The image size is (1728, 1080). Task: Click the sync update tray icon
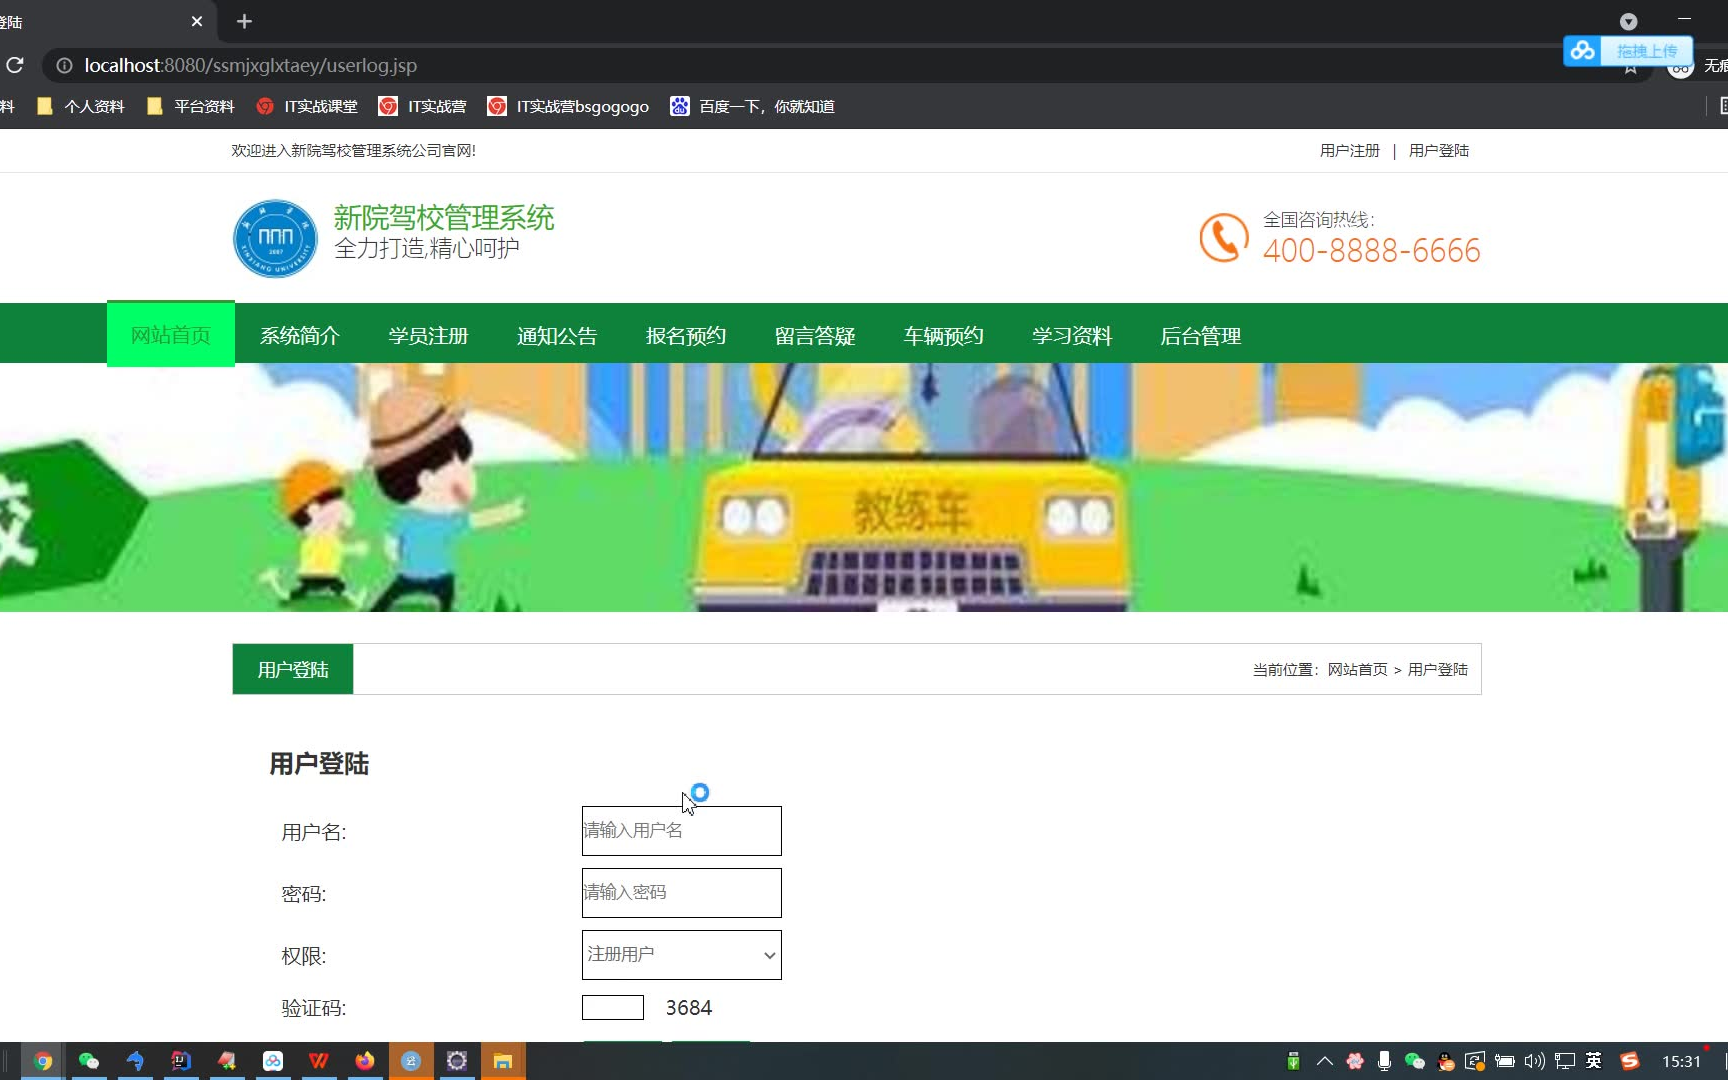(1475, 1061)
